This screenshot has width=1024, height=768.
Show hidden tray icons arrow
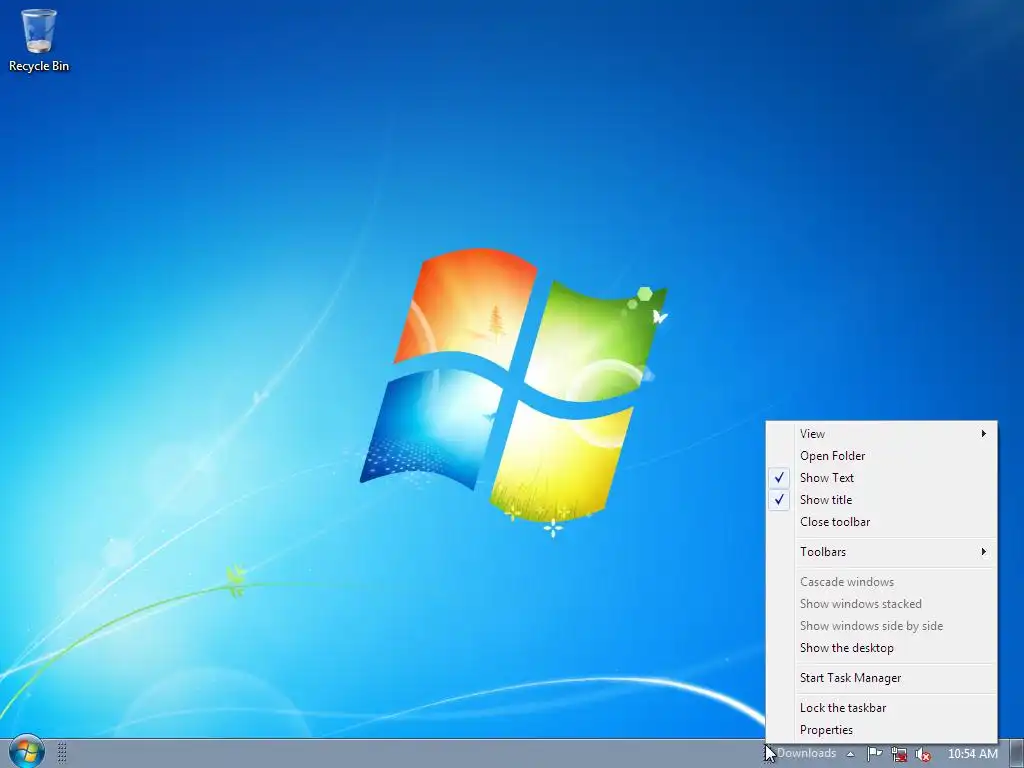pos(850,754)
